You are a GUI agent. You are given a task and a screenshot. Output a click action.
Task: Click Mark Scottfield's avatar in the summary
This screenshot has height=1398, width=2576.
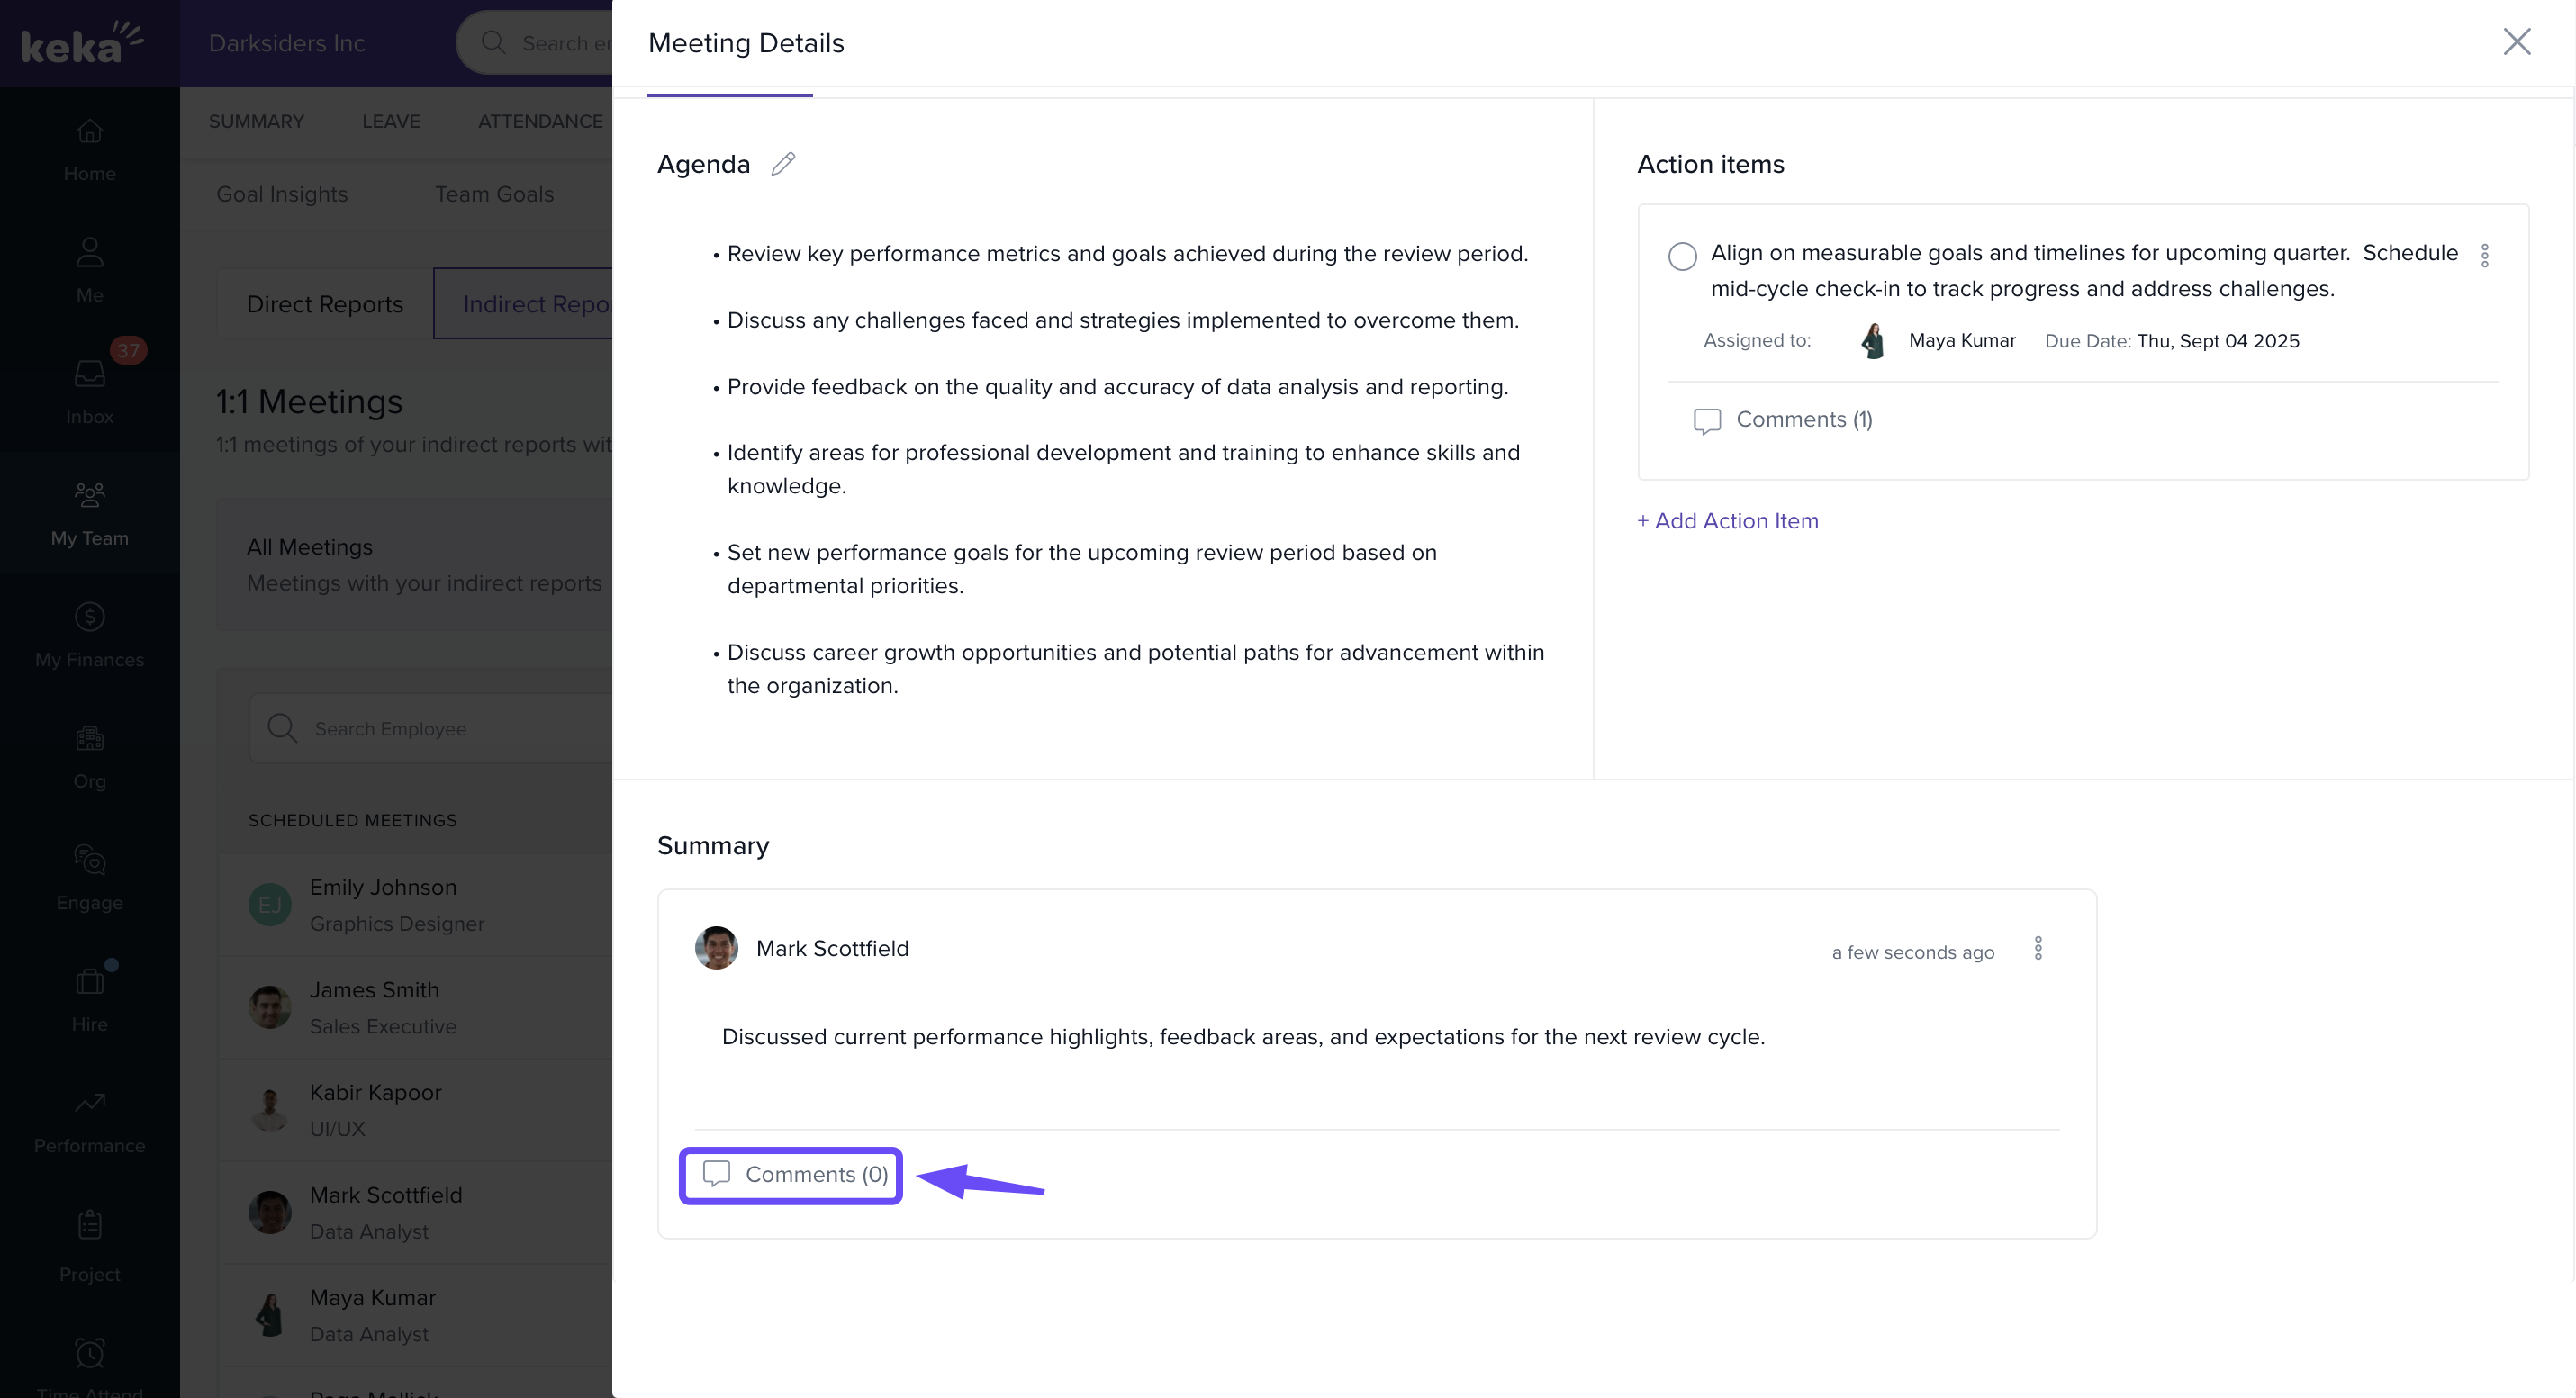coord(716,948)
